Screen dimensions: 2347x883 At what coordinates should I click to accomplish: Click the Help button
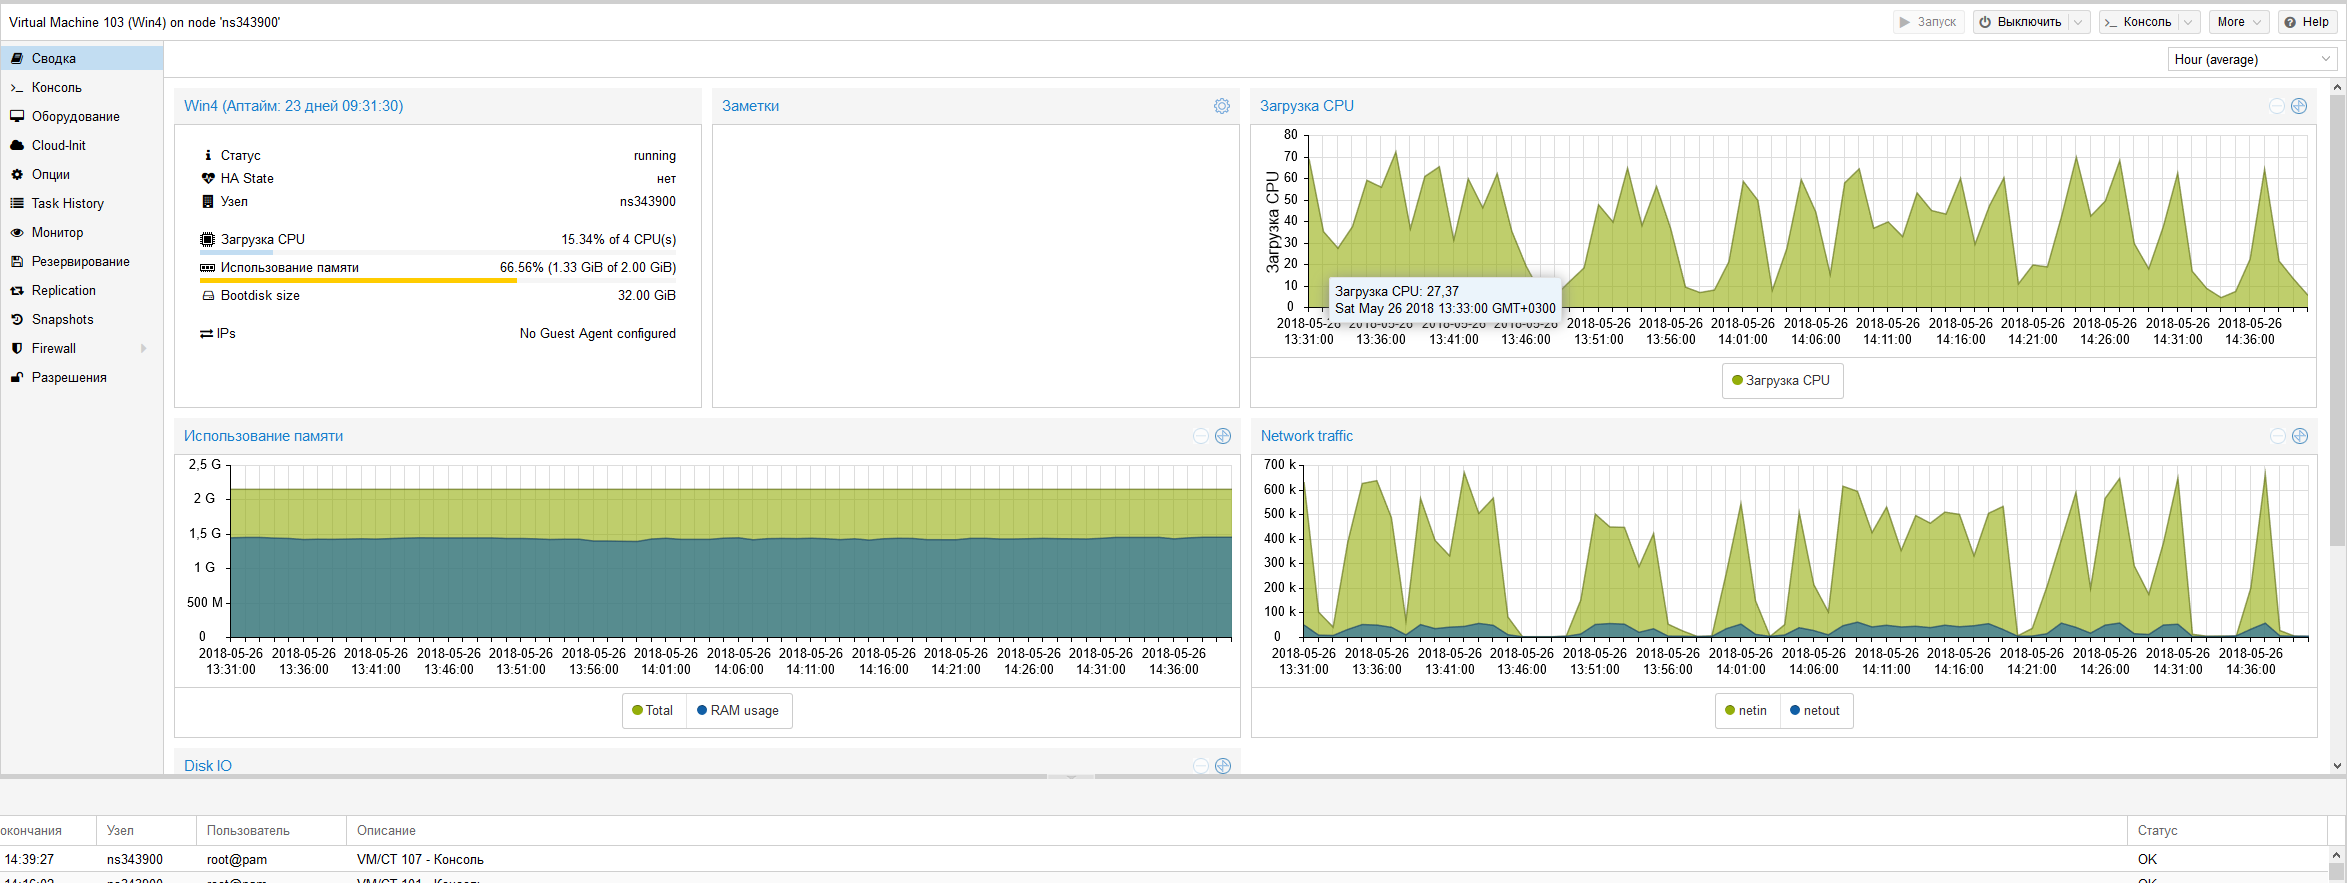pos(2307,22)
